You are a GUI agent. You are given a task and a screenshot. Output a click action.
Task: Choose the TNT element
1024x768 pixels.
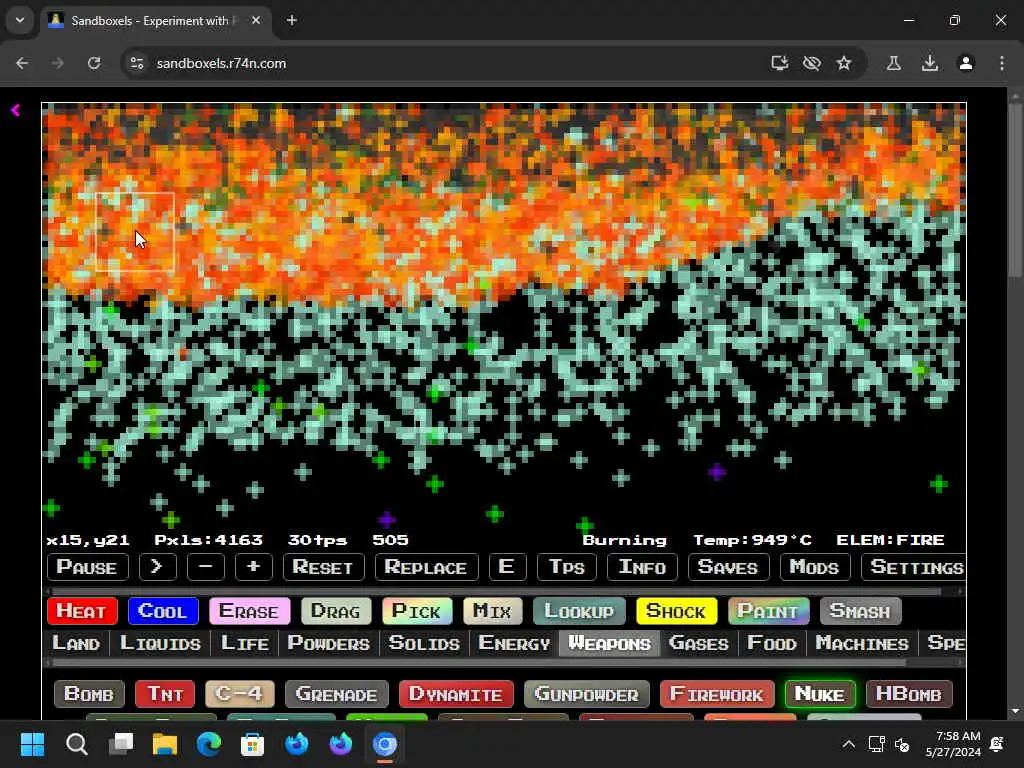[165, 694]
